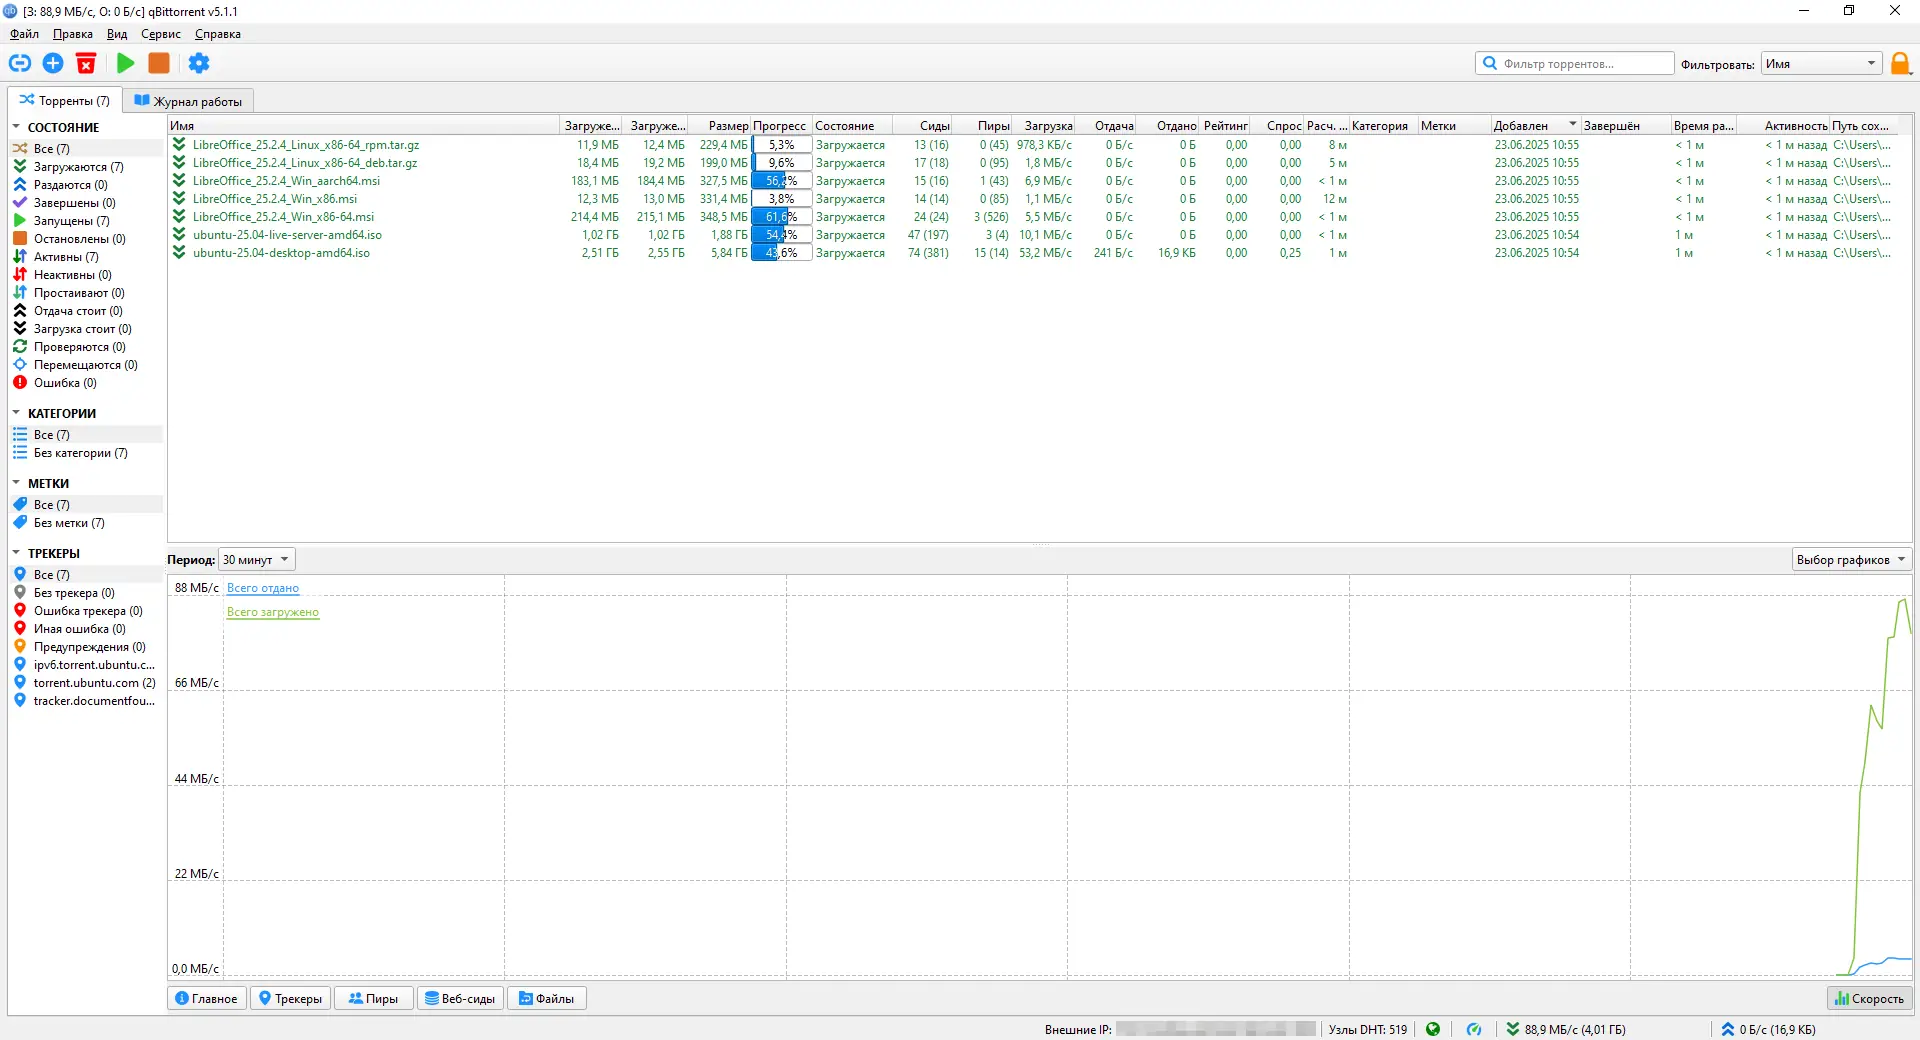Screen dimensions: 1920x1040
Task: Click the upload speed status bar indicator
Action: coord(1768,1029)
